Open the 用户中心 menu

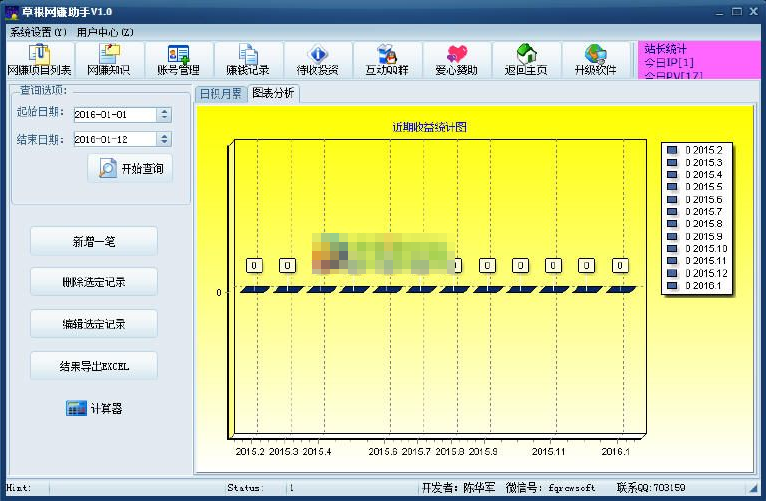pos(105,32)
